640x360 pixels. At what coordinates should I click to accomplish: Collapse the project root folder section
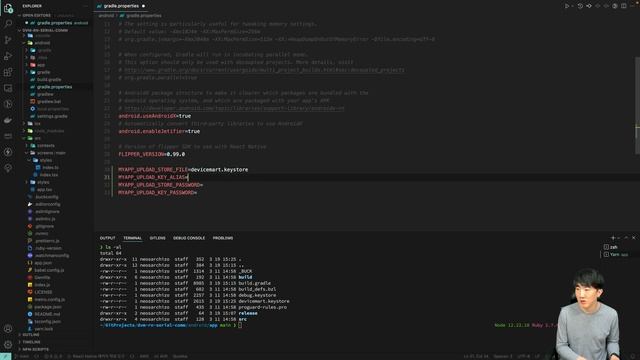coord(45,30)
